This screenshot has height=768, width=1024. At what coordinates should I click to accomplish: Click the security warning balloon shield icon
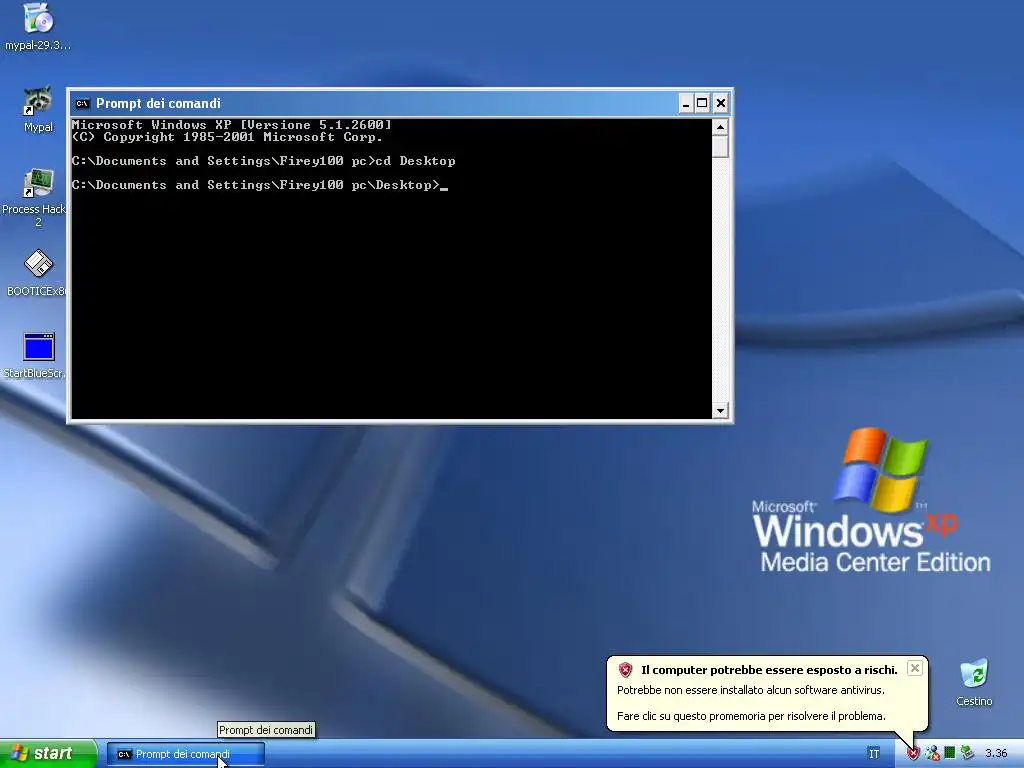(x=625, y=669)
